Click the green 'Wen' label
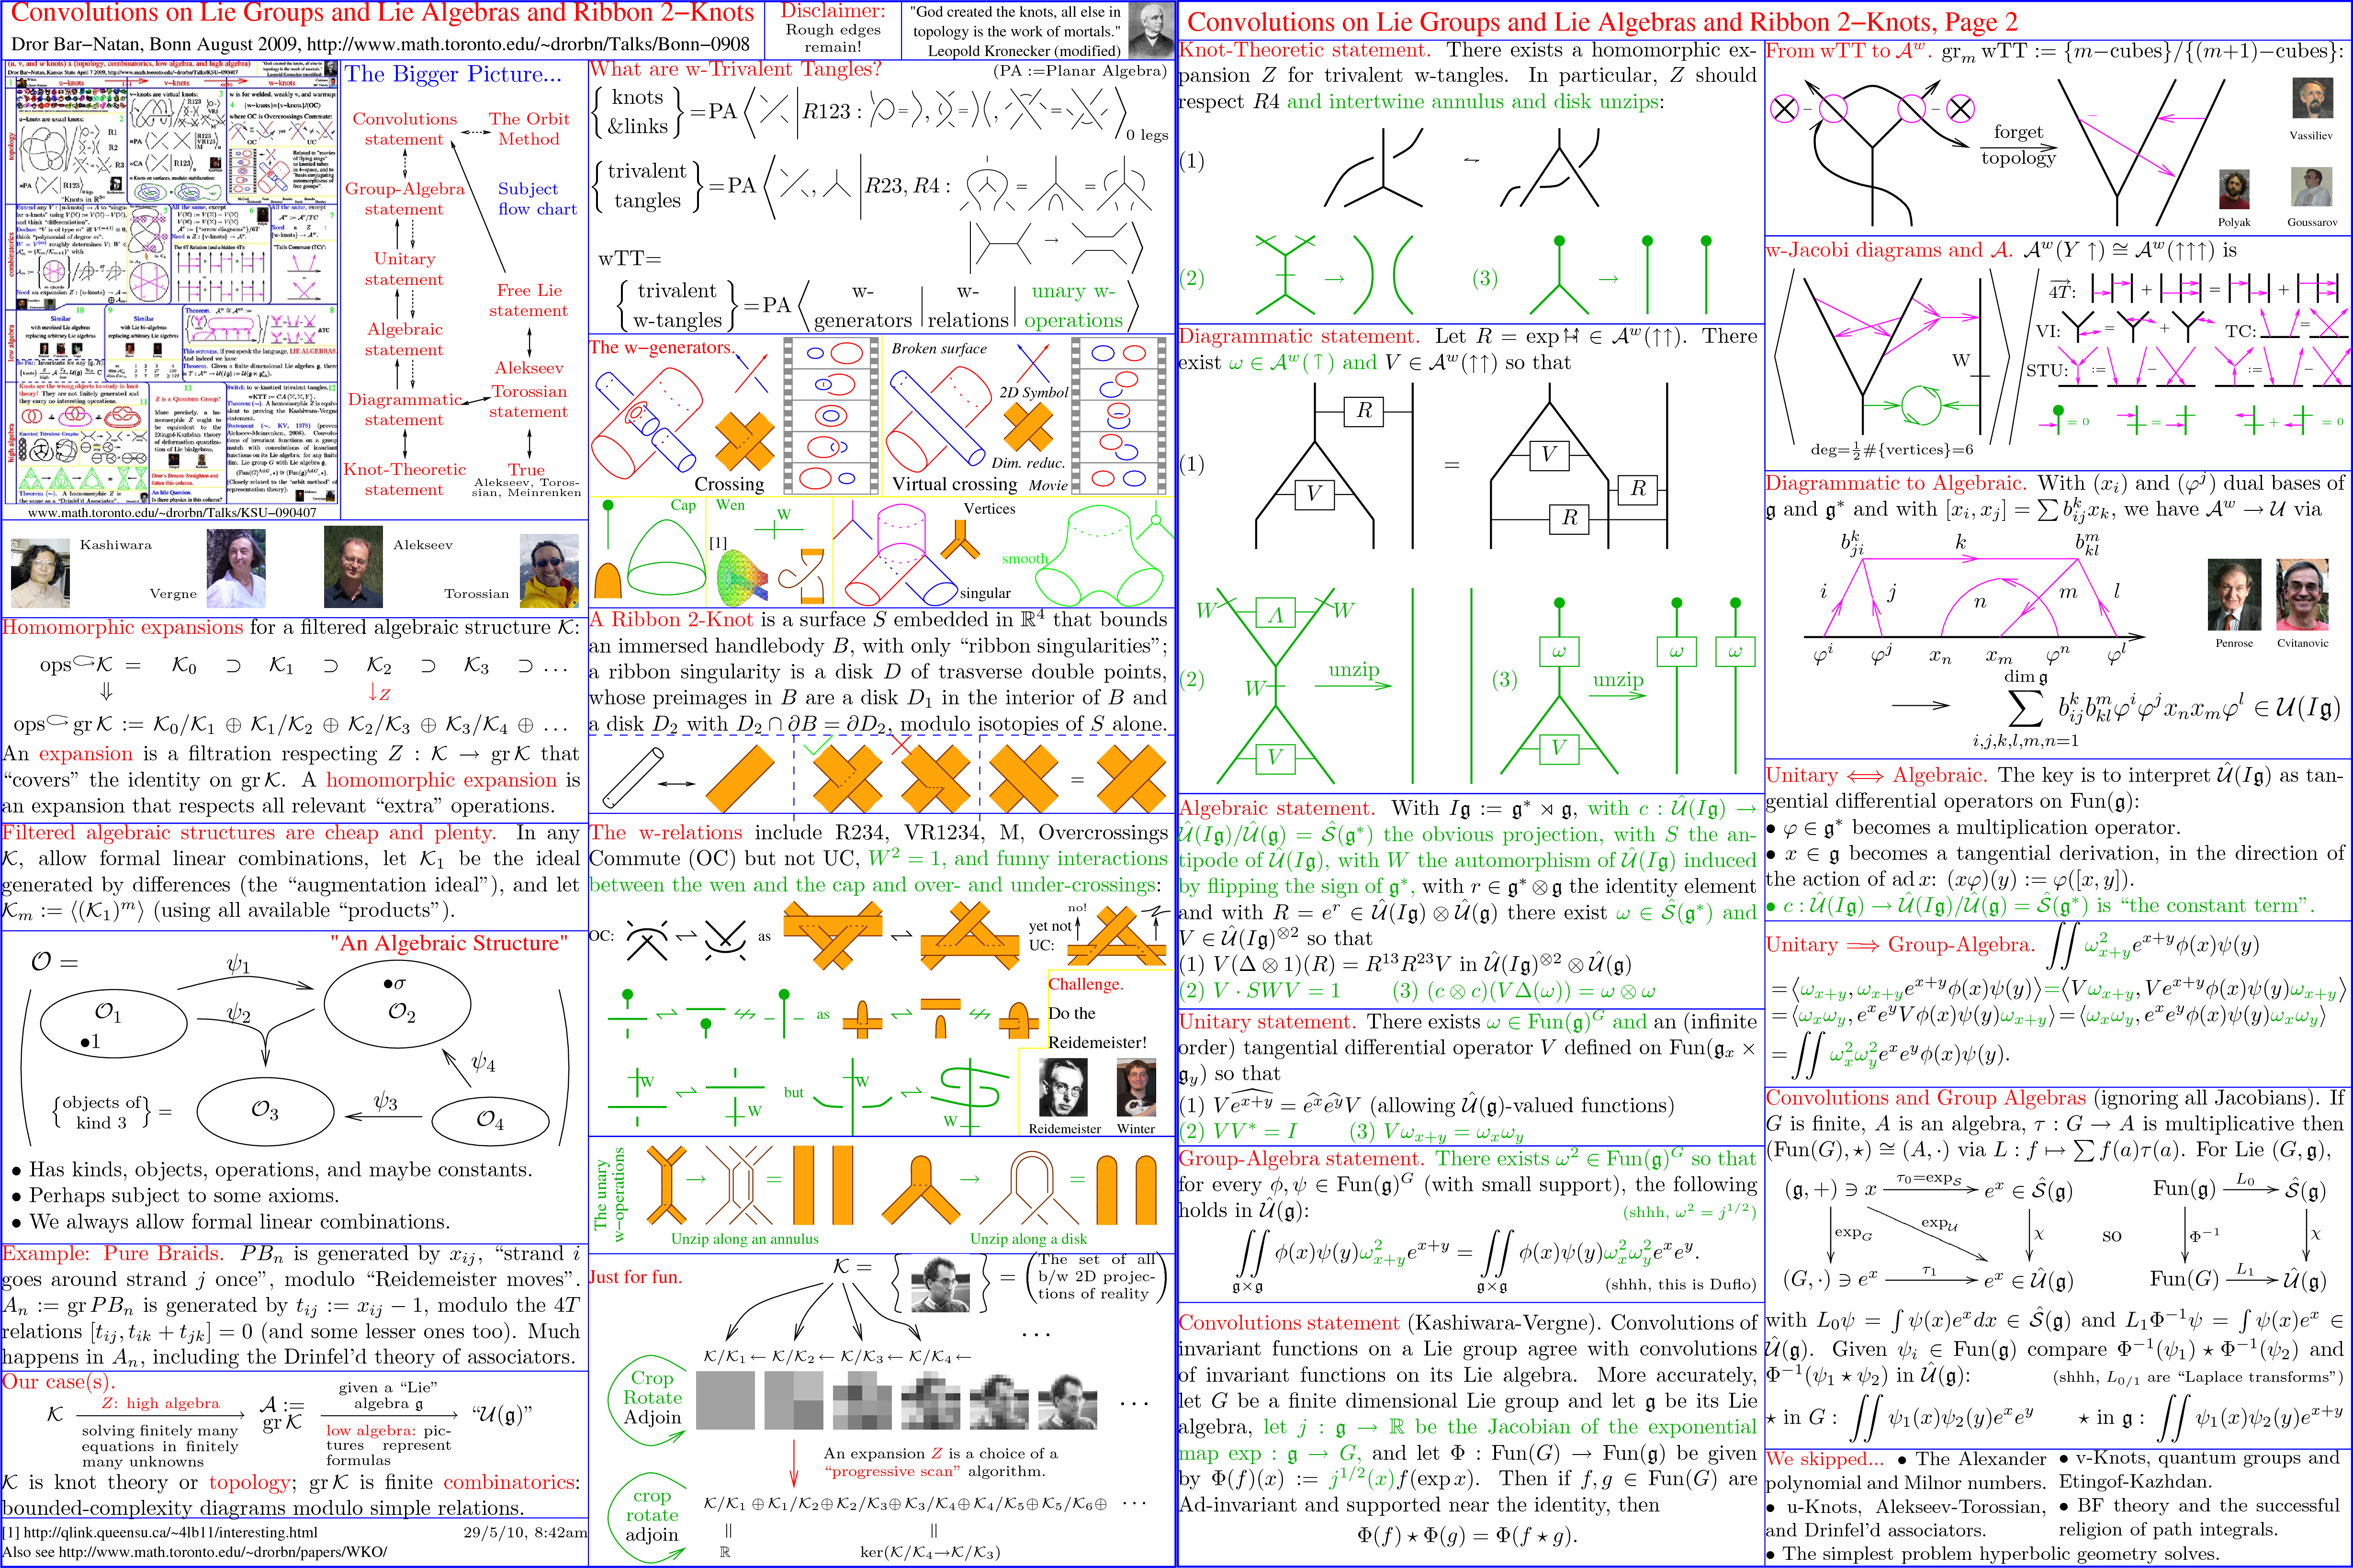Viewport: 2353px width, 1568px height. click(730, 505)
